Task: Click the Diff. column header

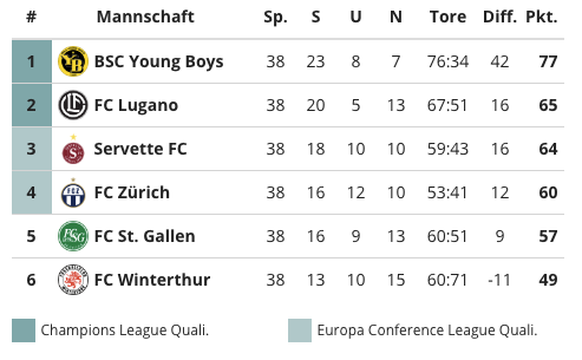Action: 500,17
